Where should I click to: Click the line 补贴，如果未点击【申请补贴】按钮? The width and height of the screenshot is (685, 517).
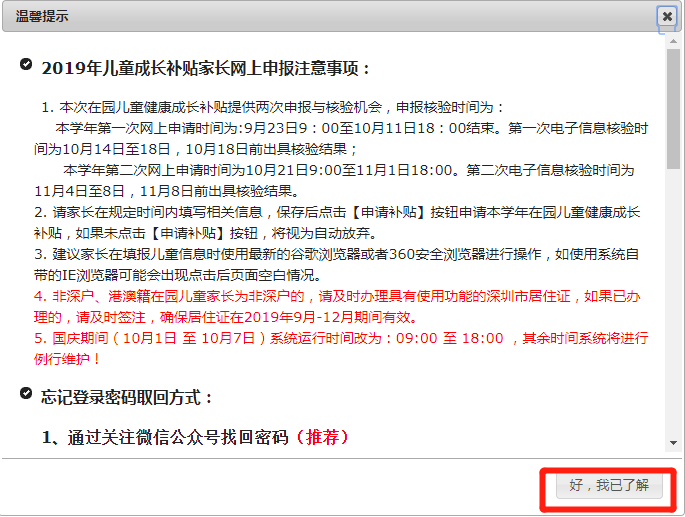pos(206,233)
